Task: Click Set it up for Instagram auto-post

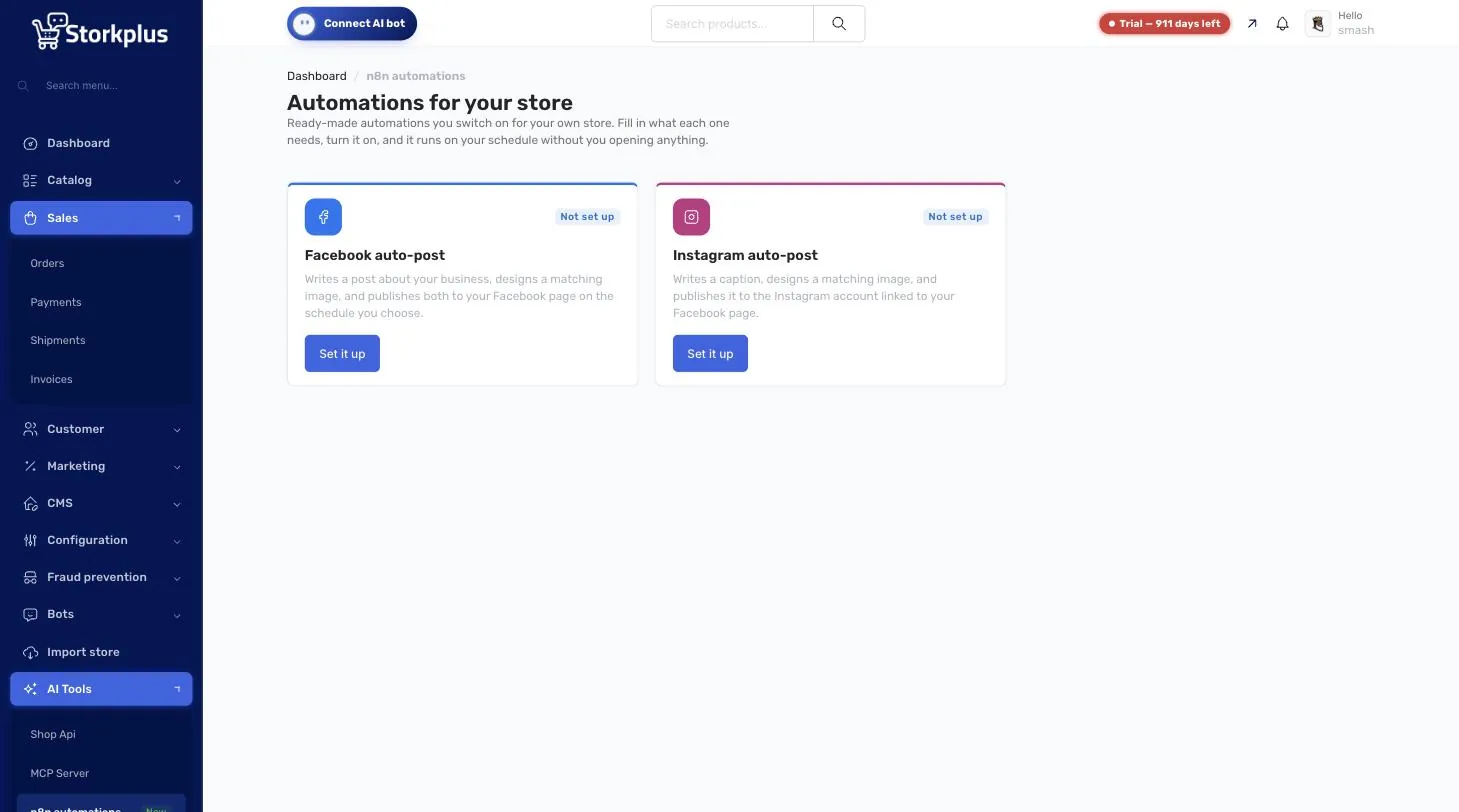Action: (710, 353)
